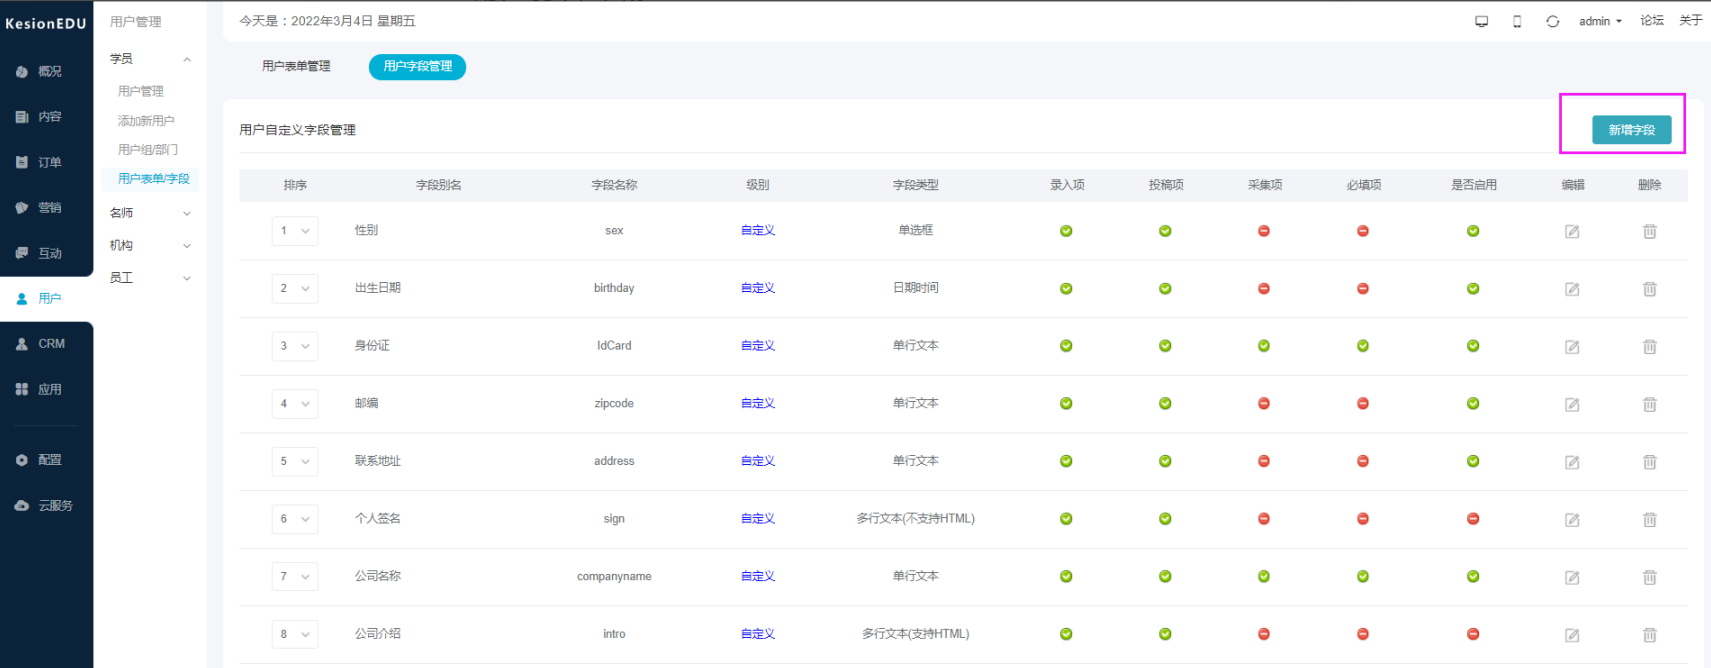The height and width of the screenshot is (668, 1711).
Task: Delete the 性别 field row
Action: [1649, 231]
